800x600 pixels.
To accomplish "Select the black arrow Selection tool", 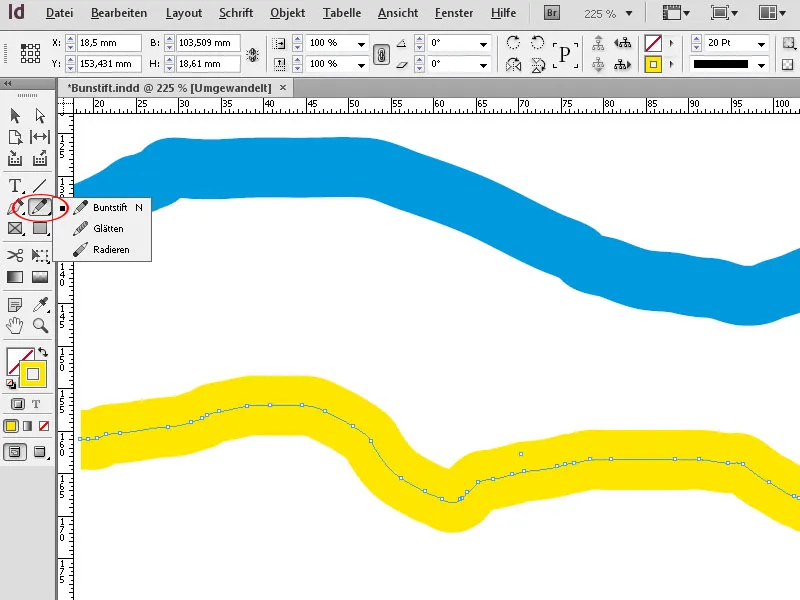I will tap(15, 116).
